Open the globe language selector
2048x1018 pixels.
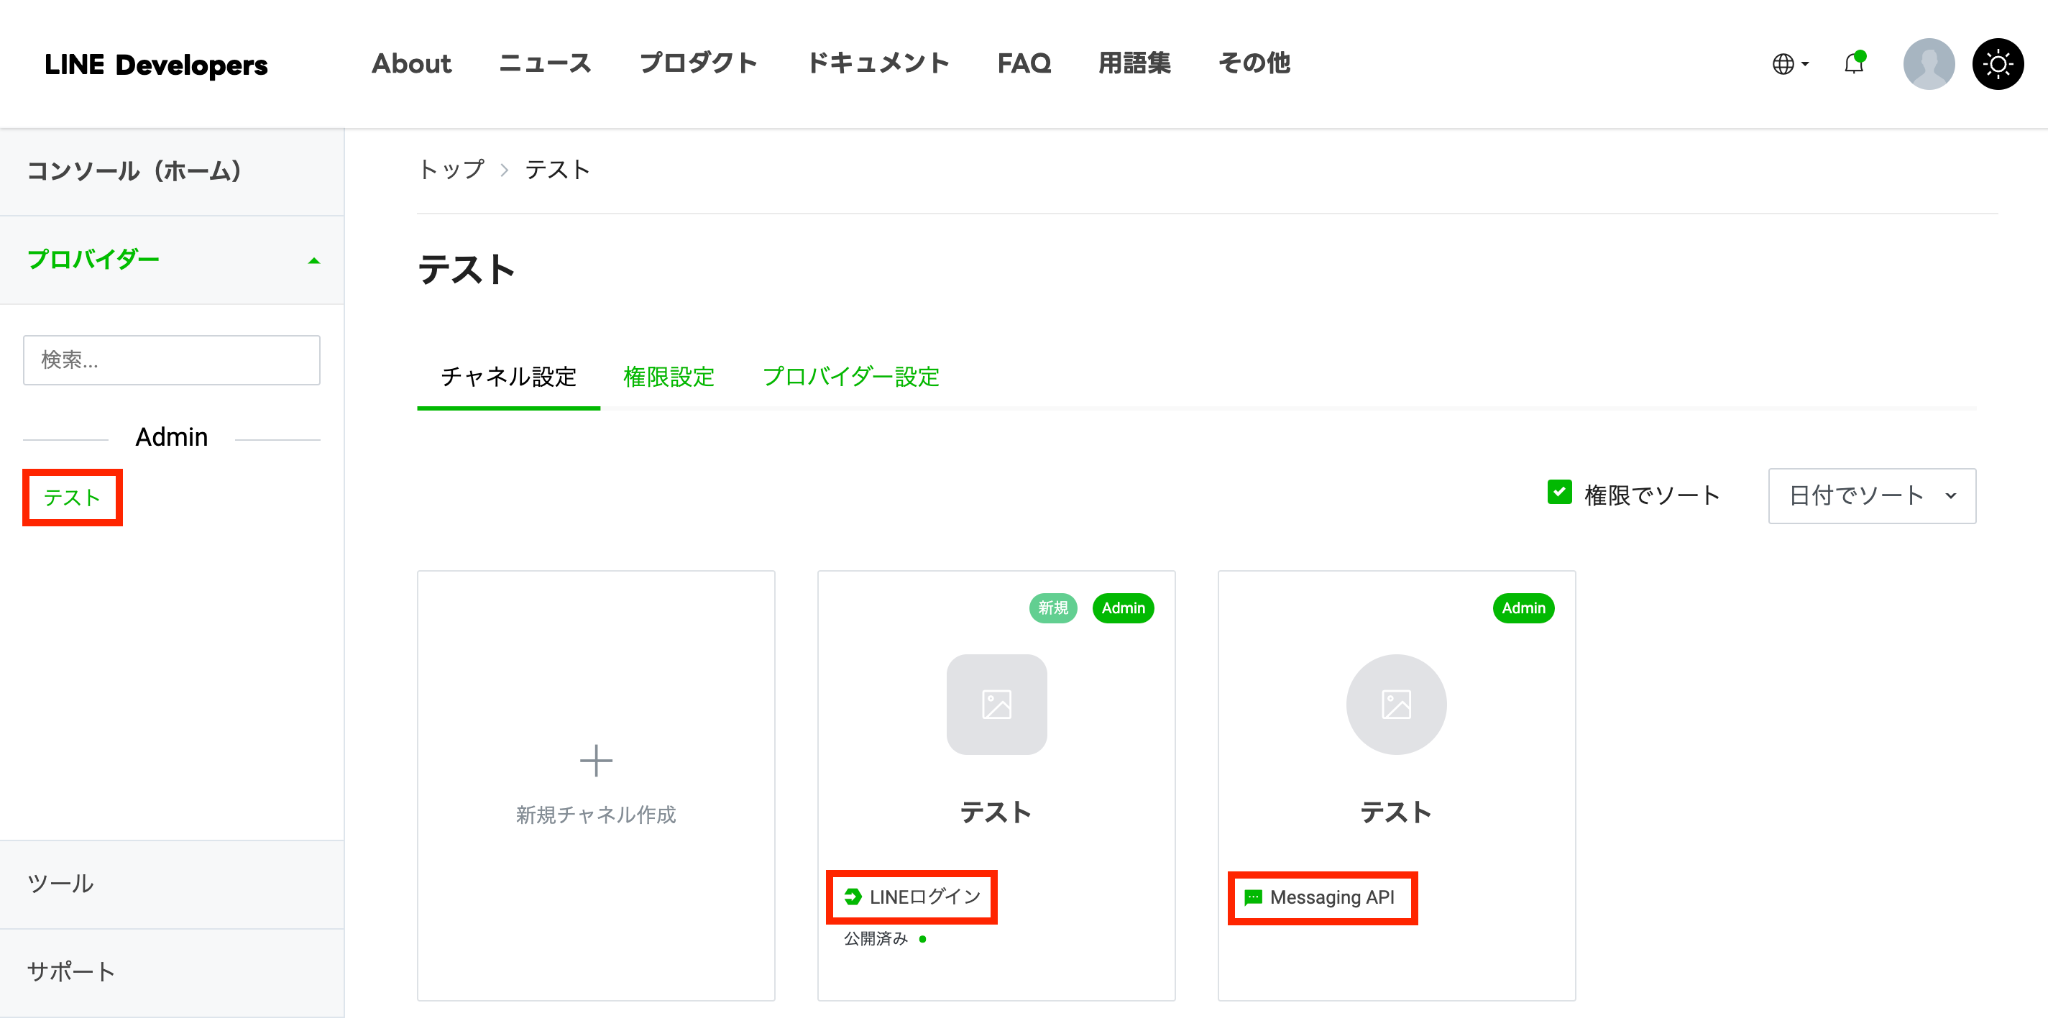coord(1789,64)
